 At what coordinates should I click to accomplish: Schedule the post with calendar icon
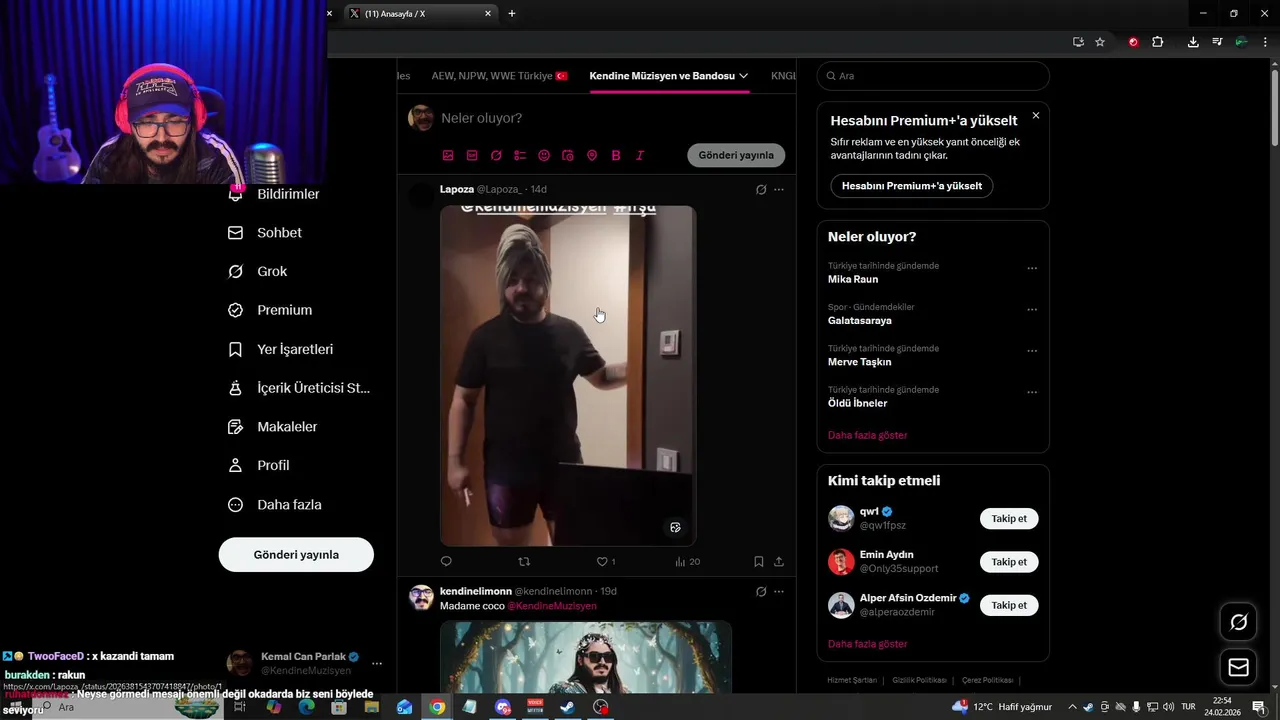(x=568, y=156)
